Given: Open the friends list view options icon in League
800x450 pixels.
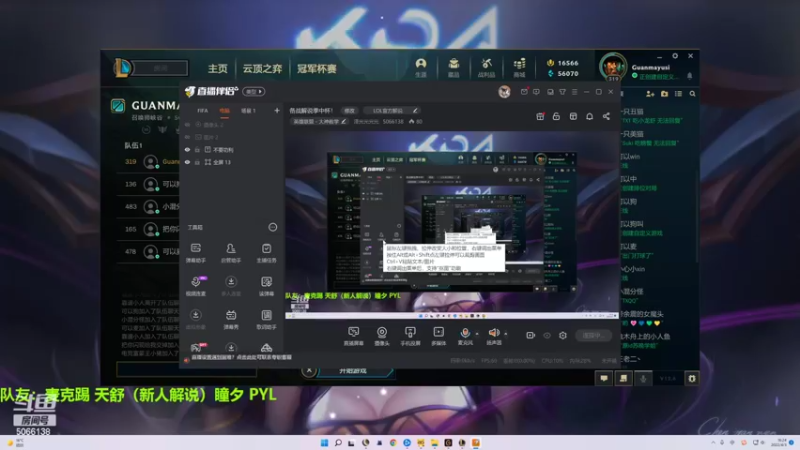Looking at the screenshot, I should point(678,94).
